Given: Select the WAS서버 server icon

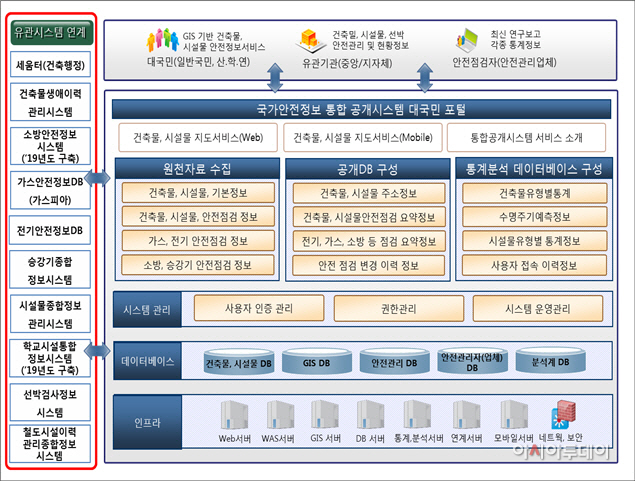Looking at the screenshot, I should point(280,415).
